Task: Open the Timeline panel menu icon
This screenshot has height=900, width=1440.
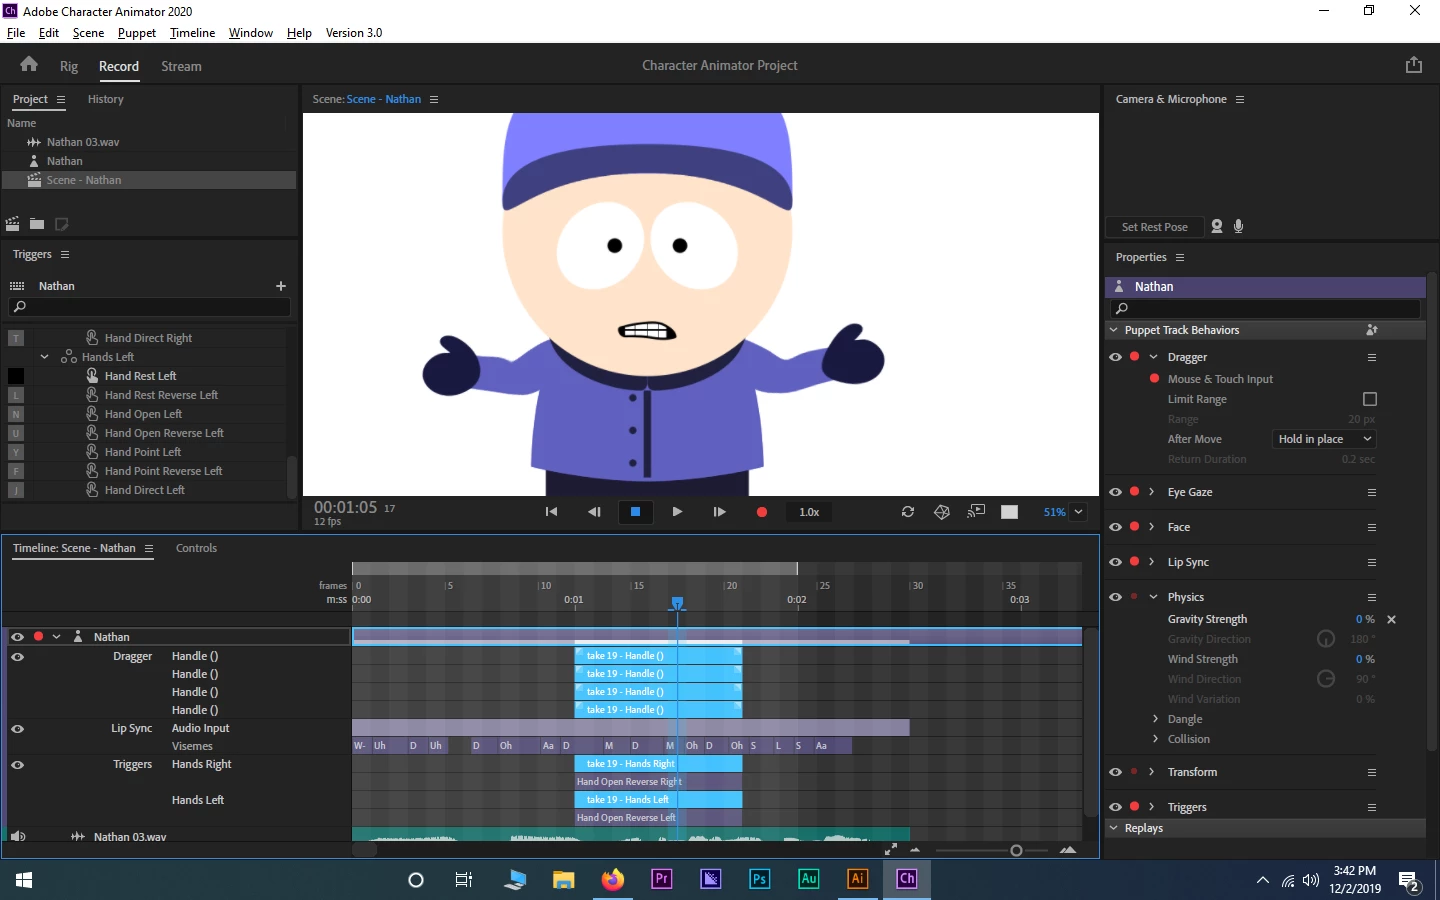Action: point(149,549)
